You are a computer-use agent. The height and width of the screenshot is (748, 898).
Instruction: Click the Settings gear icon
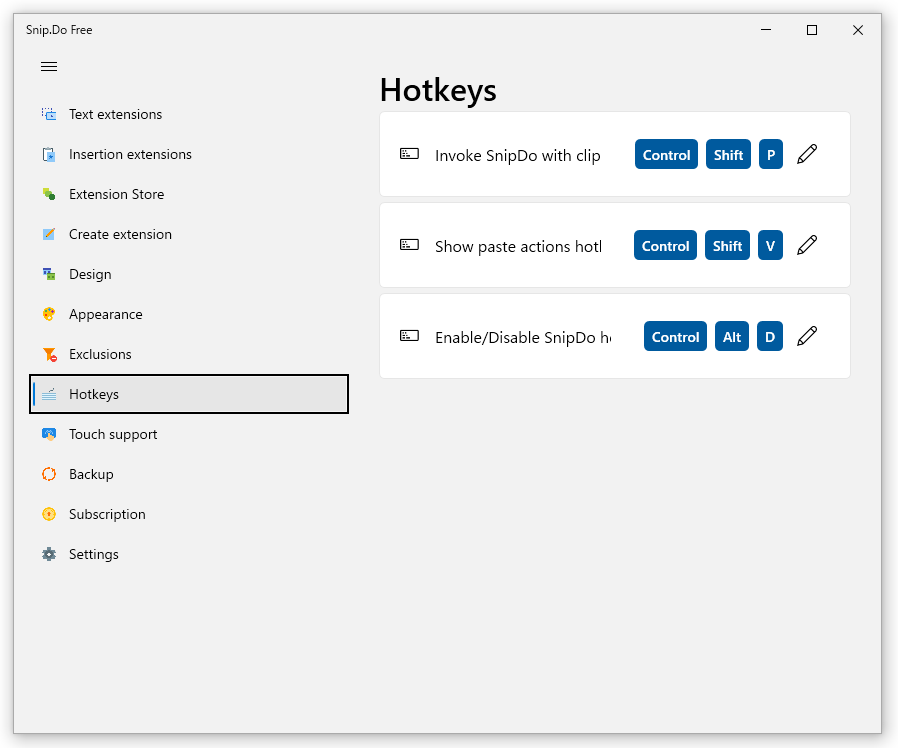pos(49,554)
